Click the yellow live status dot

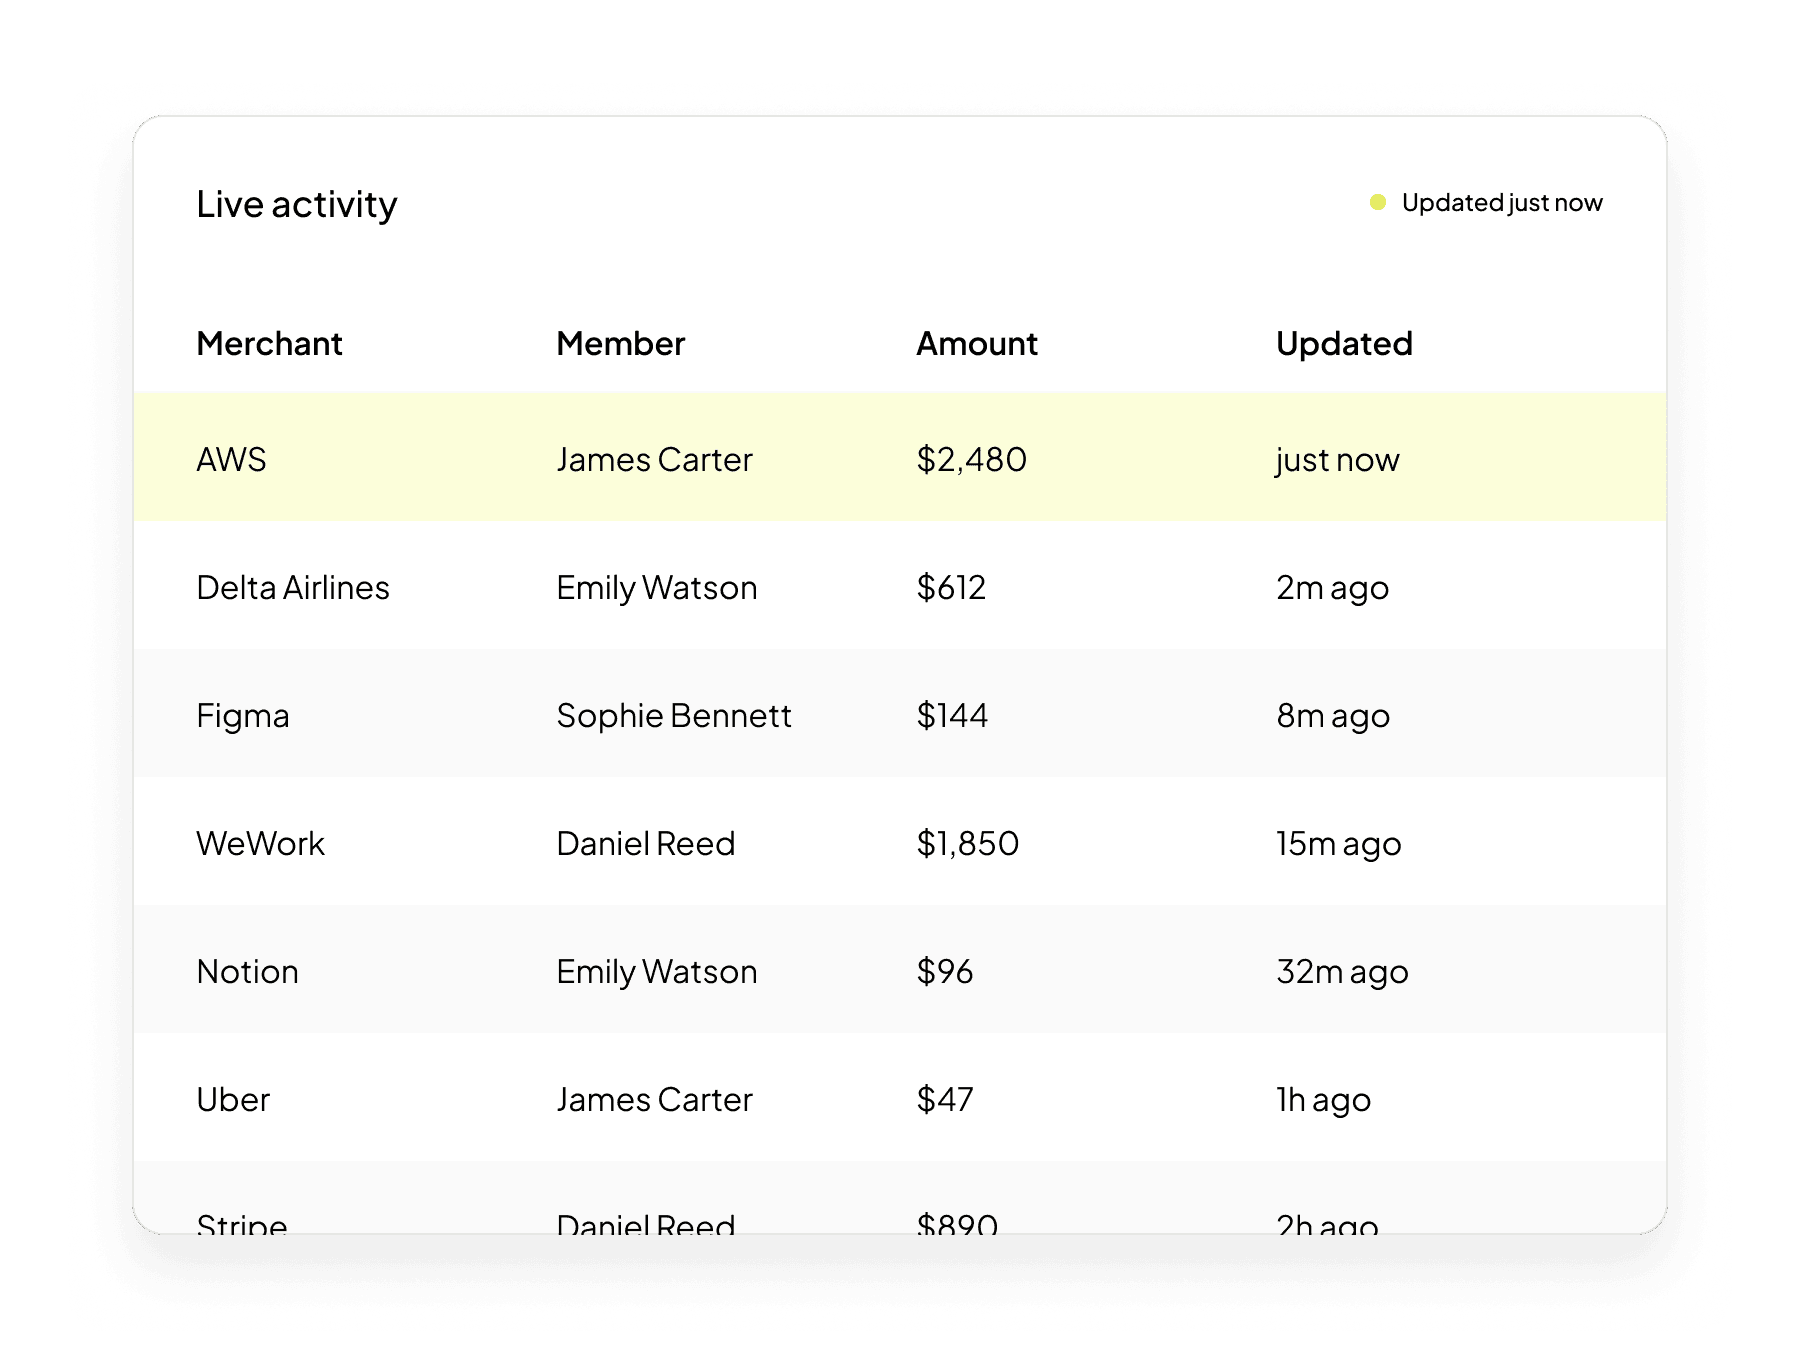click(x=1378, y=202)
